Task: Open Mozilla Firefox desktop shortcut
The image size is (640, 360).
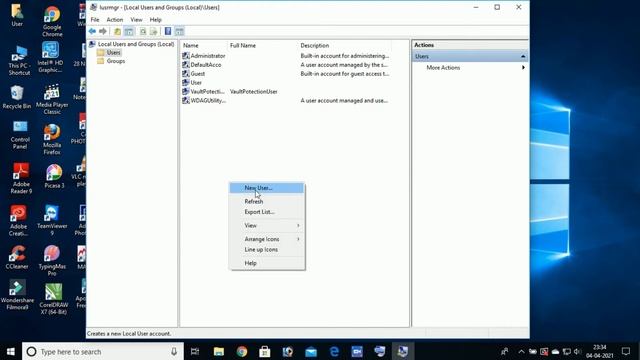Action: click(x=52, y=140)
